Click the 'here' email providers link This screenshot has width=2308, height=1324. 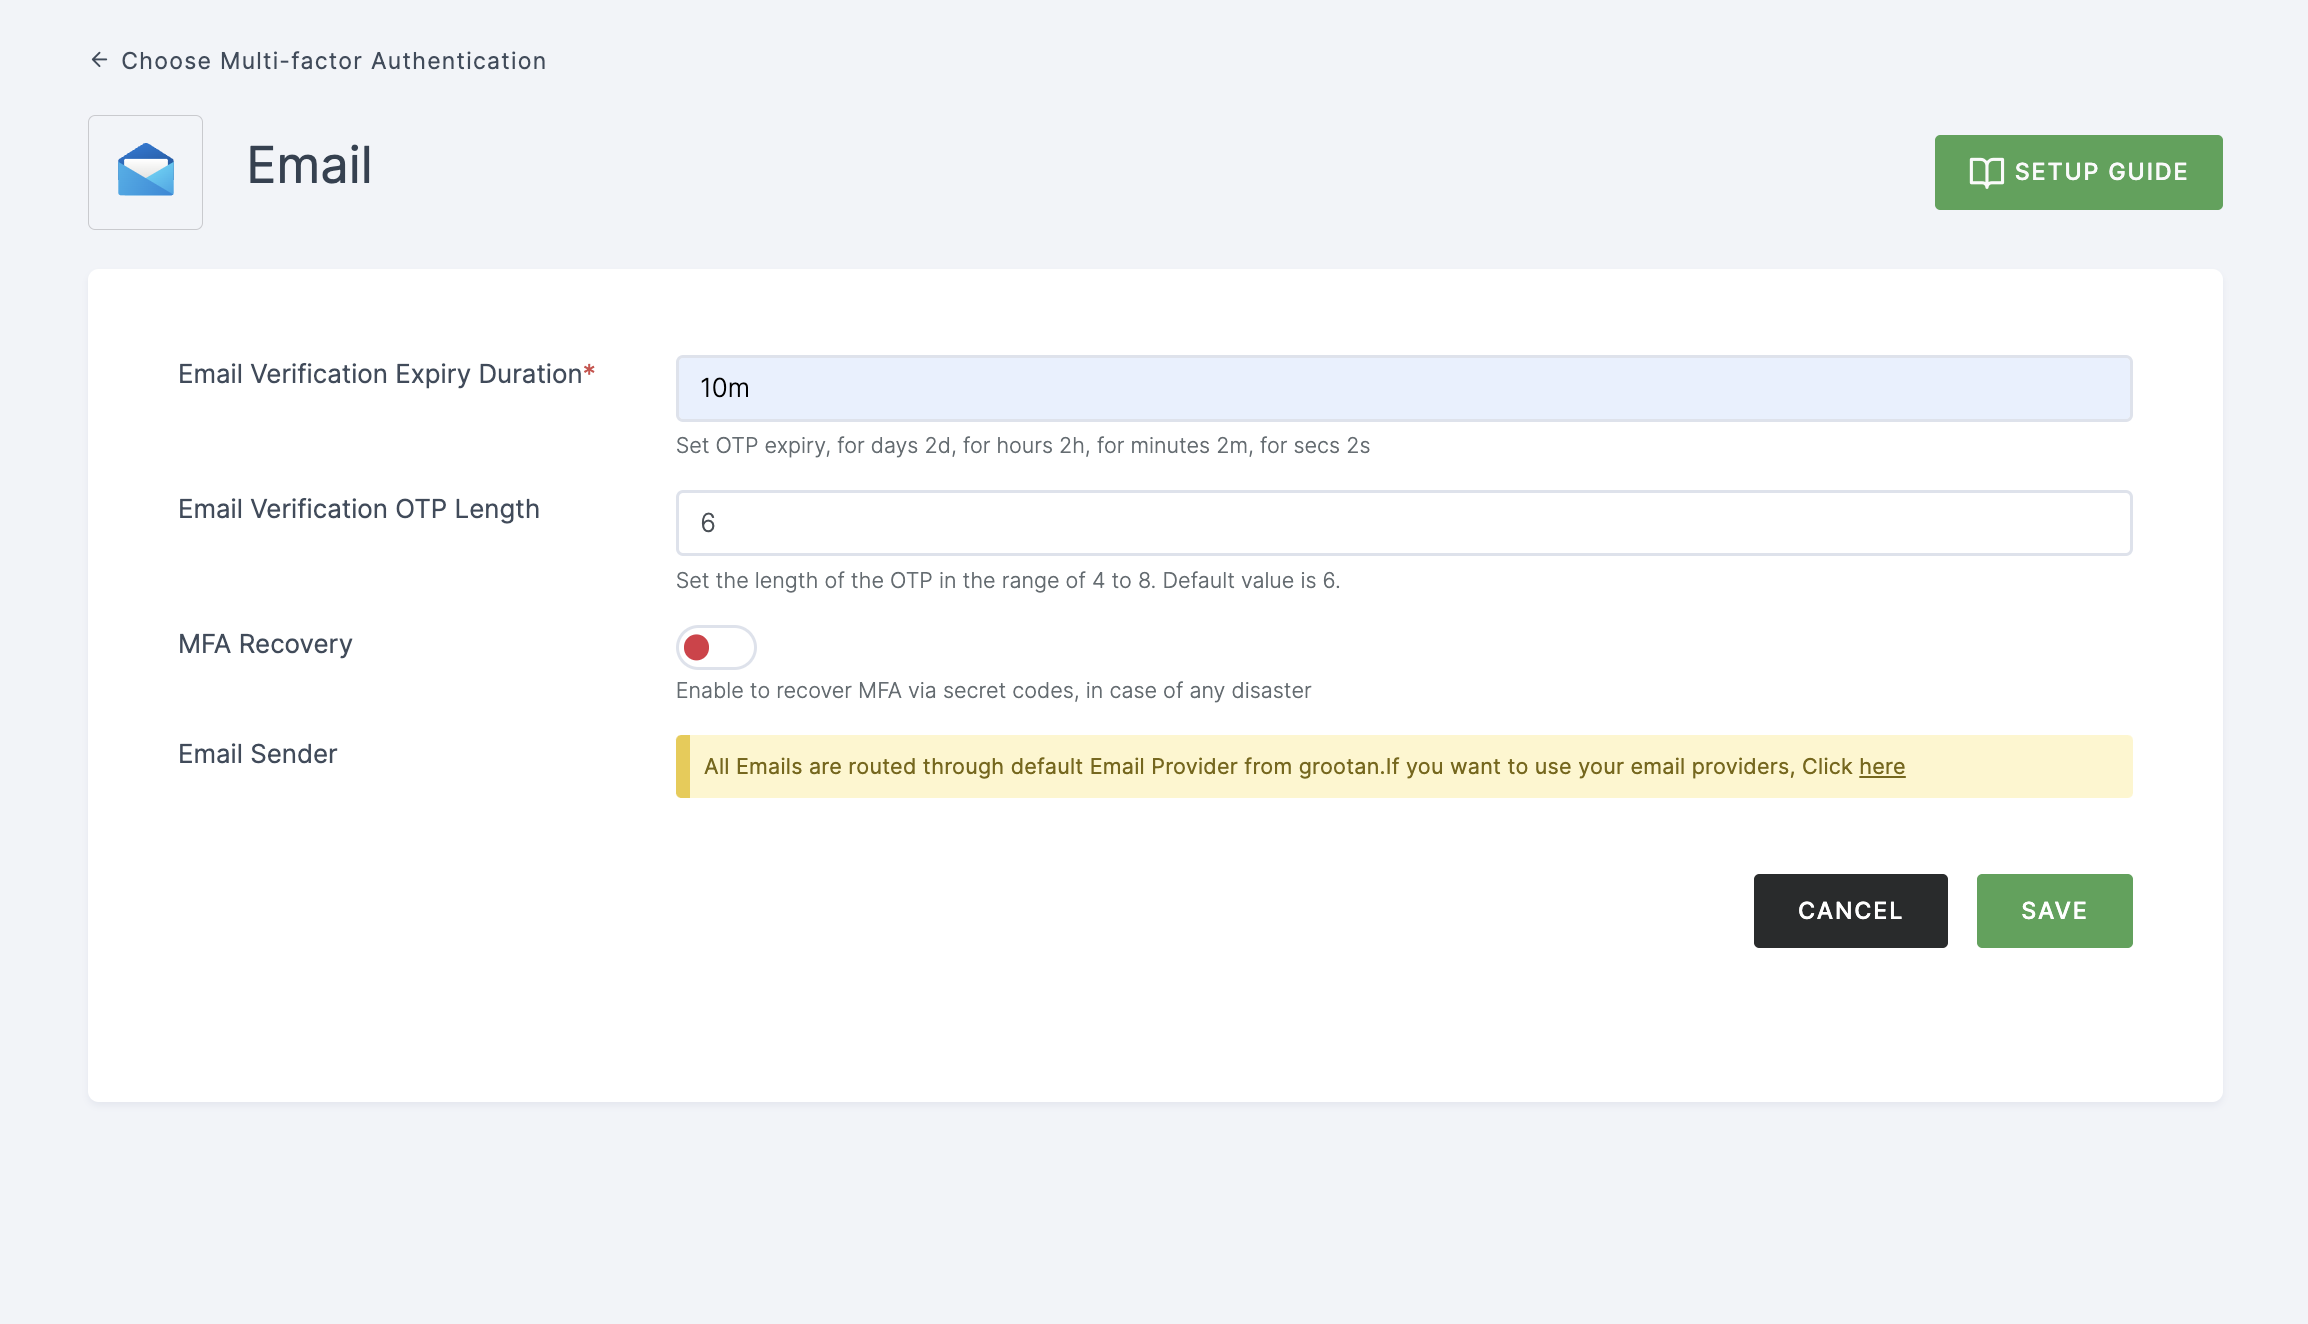[x=1882, y=767]
